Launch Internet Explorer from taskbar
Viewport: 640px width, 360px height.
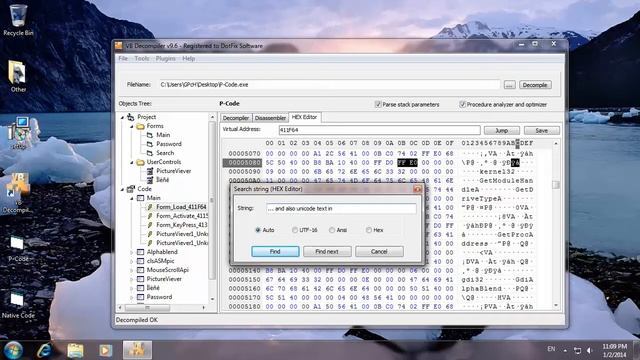point(44,350)
